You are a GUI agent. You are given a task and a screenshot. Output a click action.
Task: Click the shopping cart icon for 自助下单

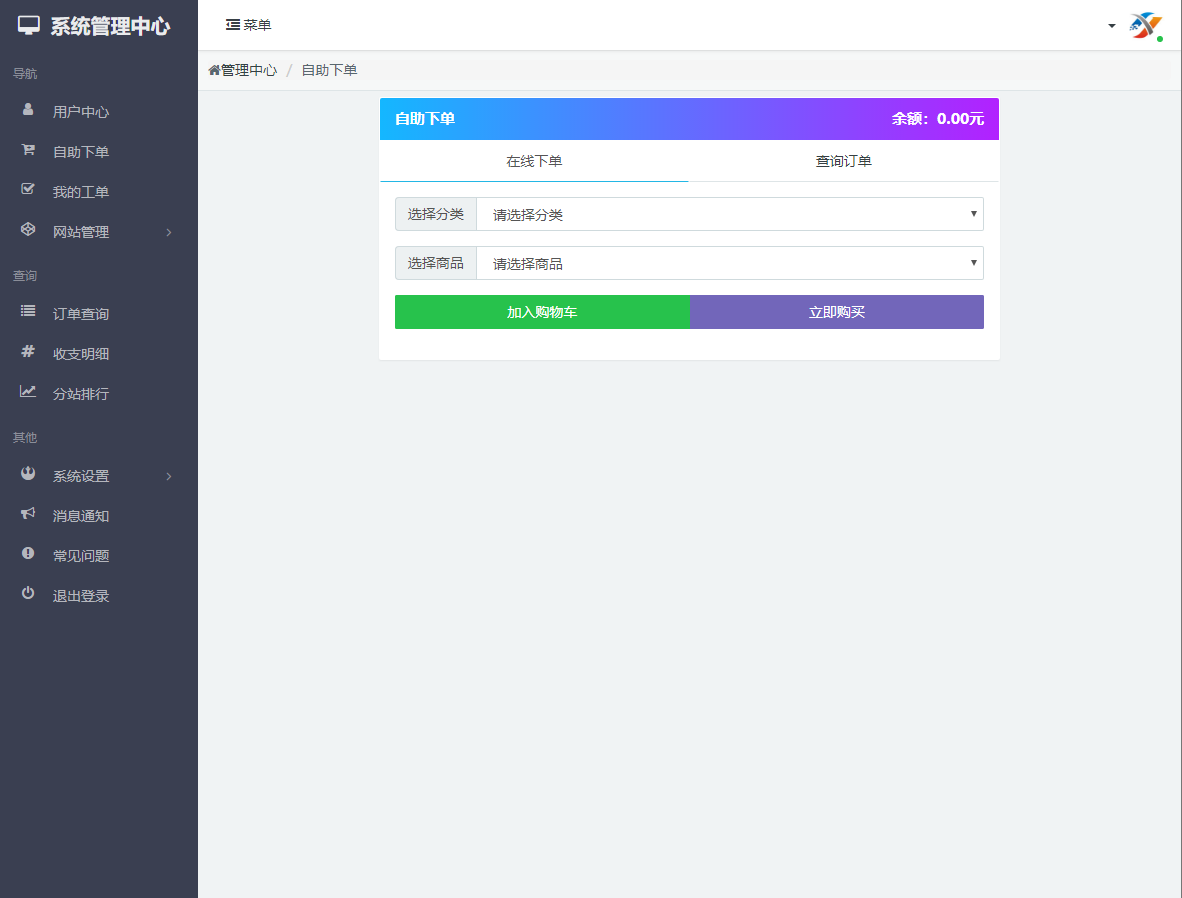coord(28,150)
